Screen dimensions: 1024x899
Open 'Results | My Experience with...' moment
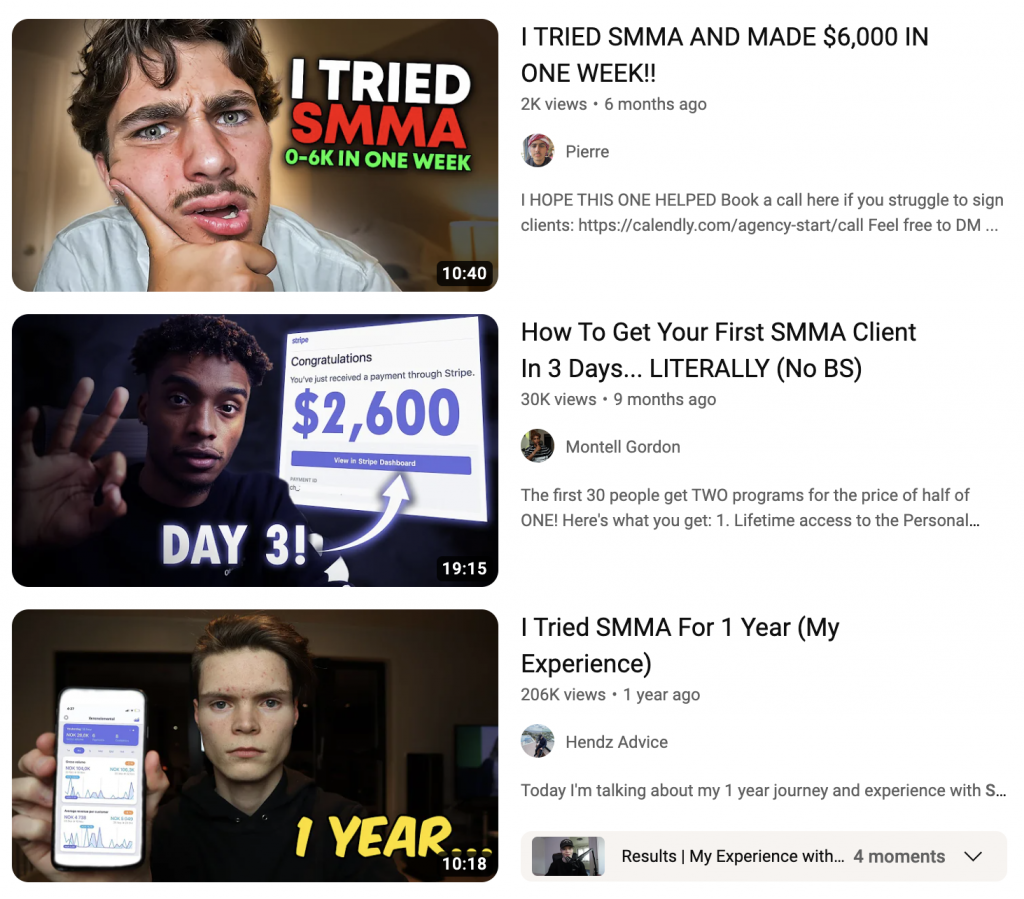point(733,856)
